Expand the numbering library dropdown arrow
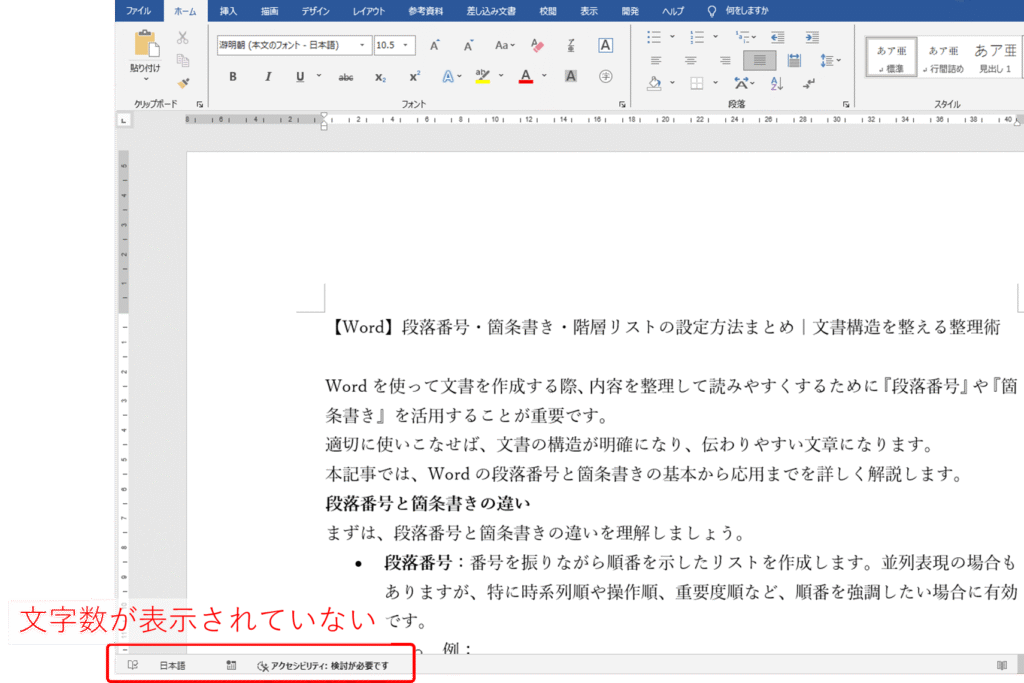Image resolution: width=1024 pixels, height=683 pixels. coord(716,37)
